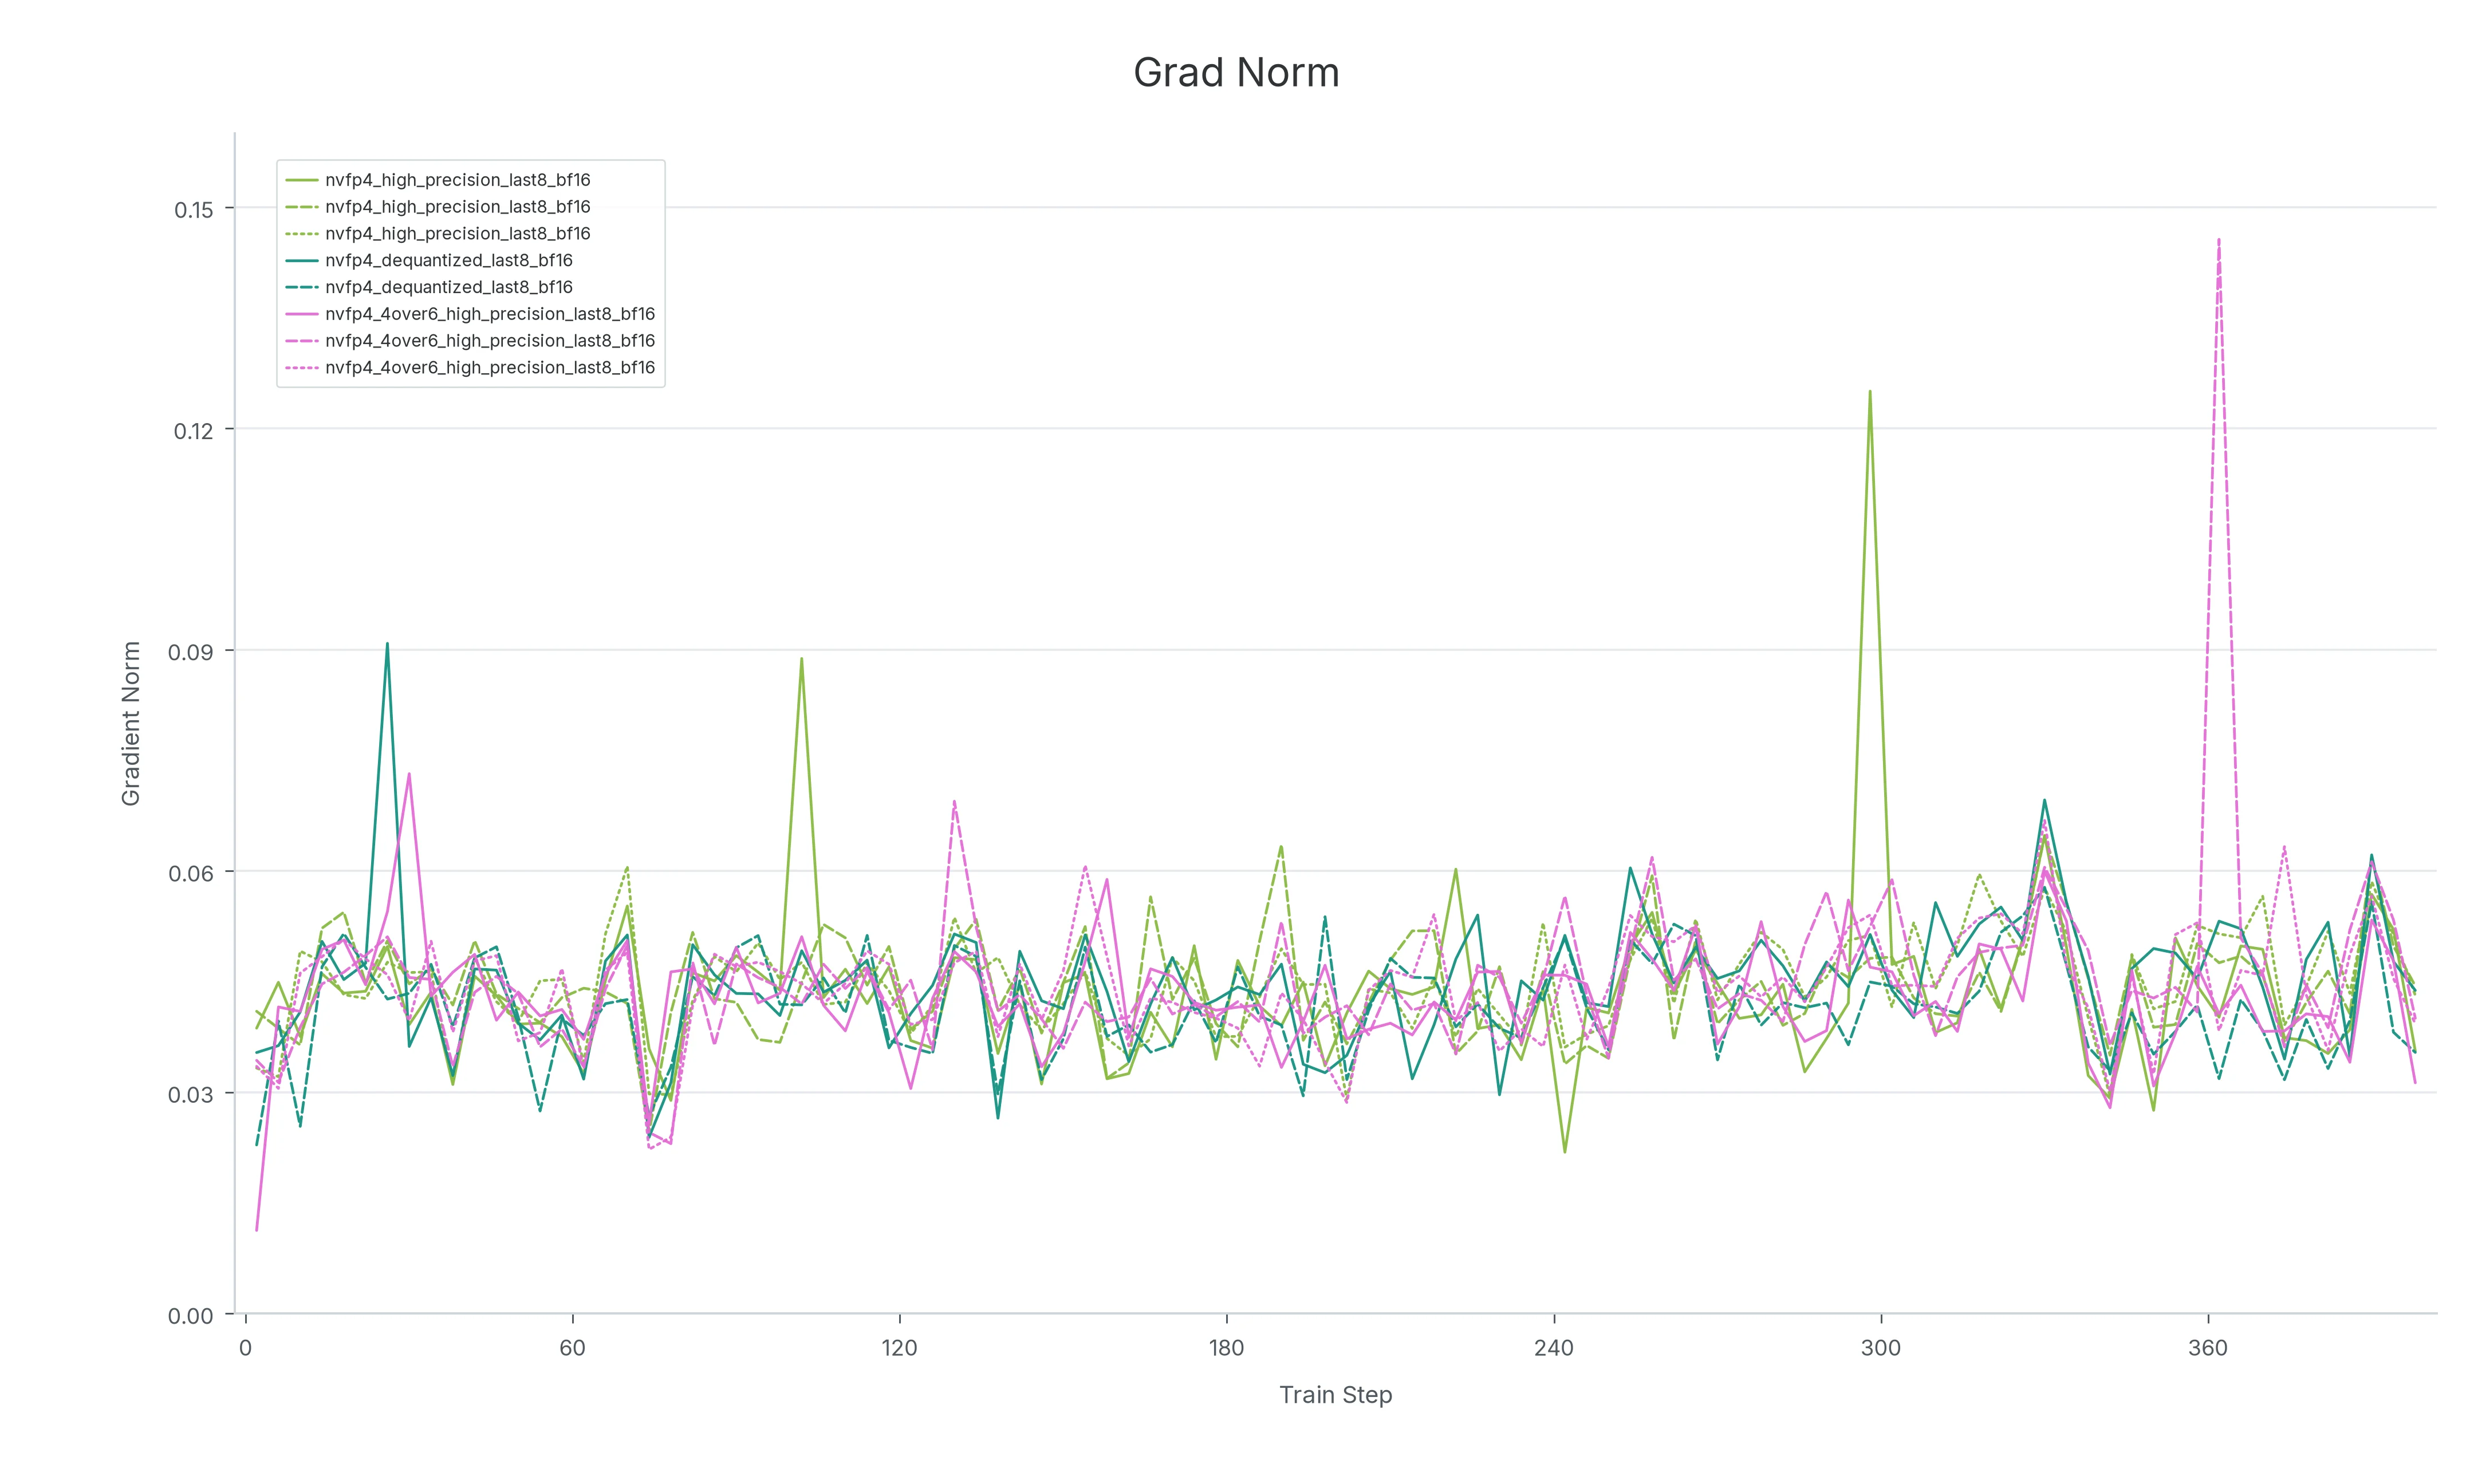Click the tallest pink dashed spike peak
The height and width of the screenshot is (1484, 2474).
click(x=2219, y=239)
